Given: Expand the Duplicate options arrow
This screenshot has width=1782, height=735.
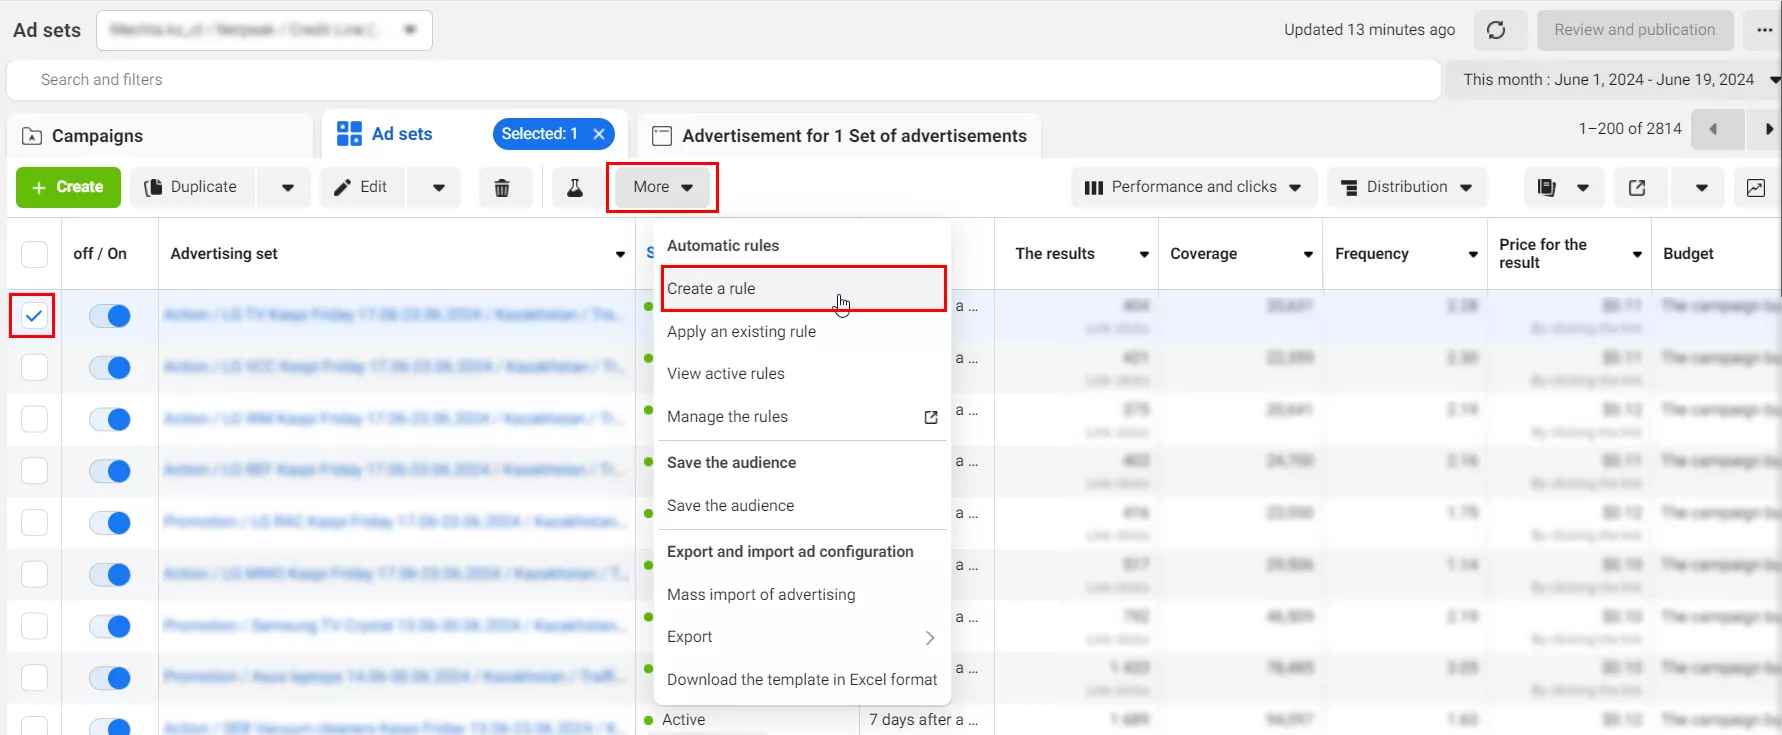Looking at the screenshot, I should (x=288, y=187).
